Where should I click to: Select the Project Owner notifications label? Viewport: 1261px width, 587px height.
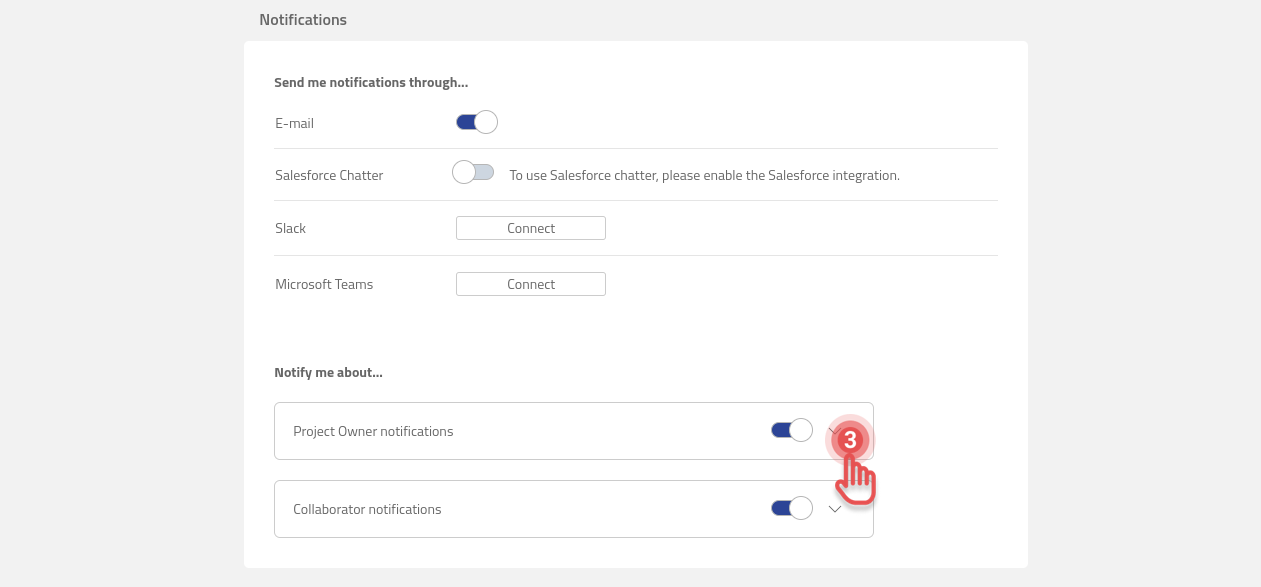pyautogui.click(x=372, y=431)
